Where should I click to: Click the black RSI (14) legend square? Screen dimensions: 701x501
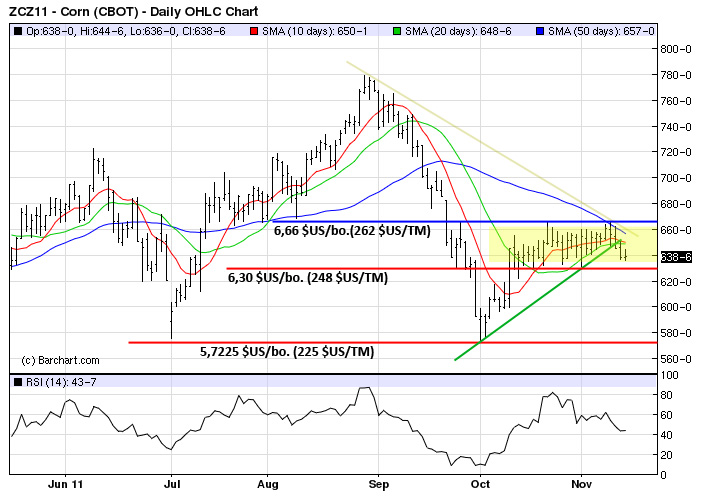18,382
